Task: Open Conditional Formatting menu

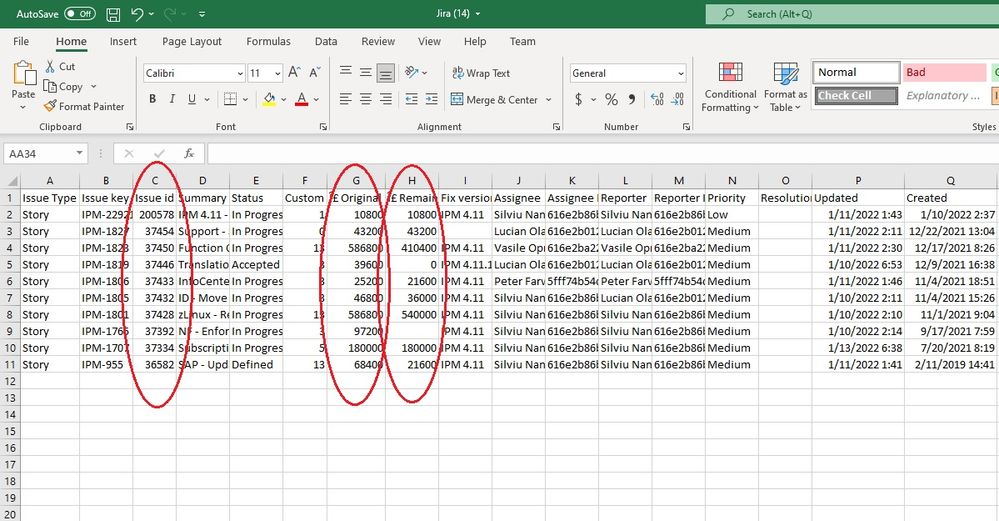Action: pyautogui.click(x=730, y=87)
